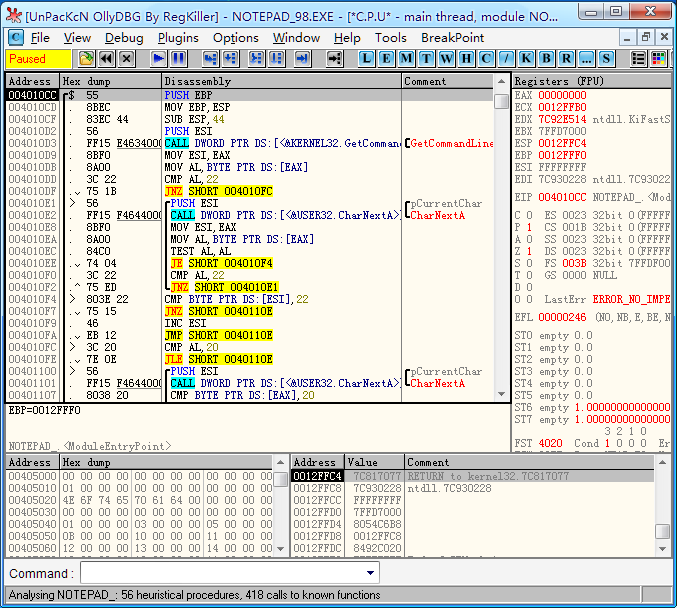
Task: Open the Plugins menu
Action: [x=178, y=38]
